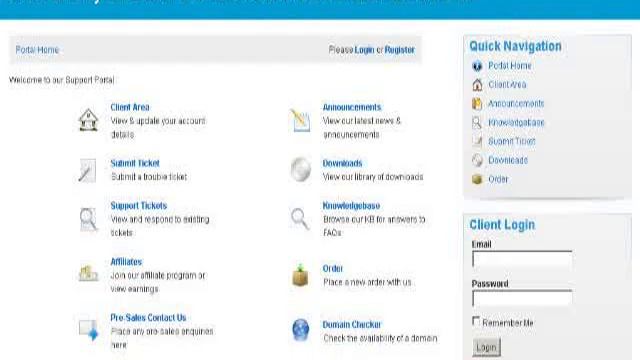
Task: Tick the Remember Me checkbox
Action: (x=476, y=321)
